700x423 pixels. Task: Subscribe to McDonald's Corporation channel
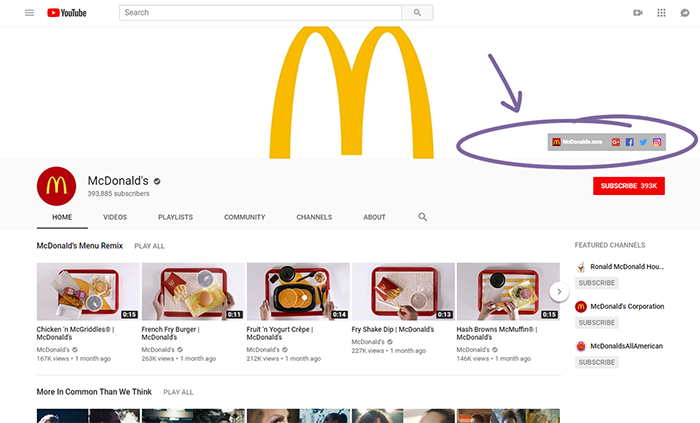point(597,323)
